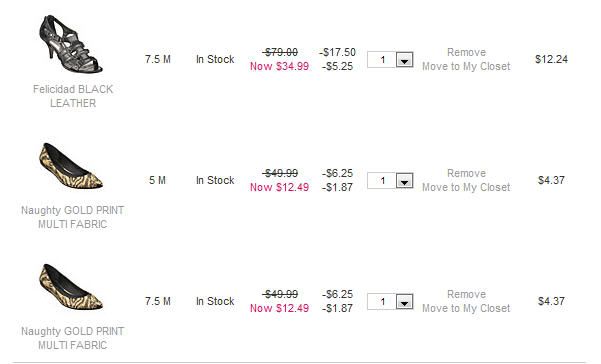Move the Felicidad sandal to My Closet
This screenshot has height=364, width=601.
[466, 66]
